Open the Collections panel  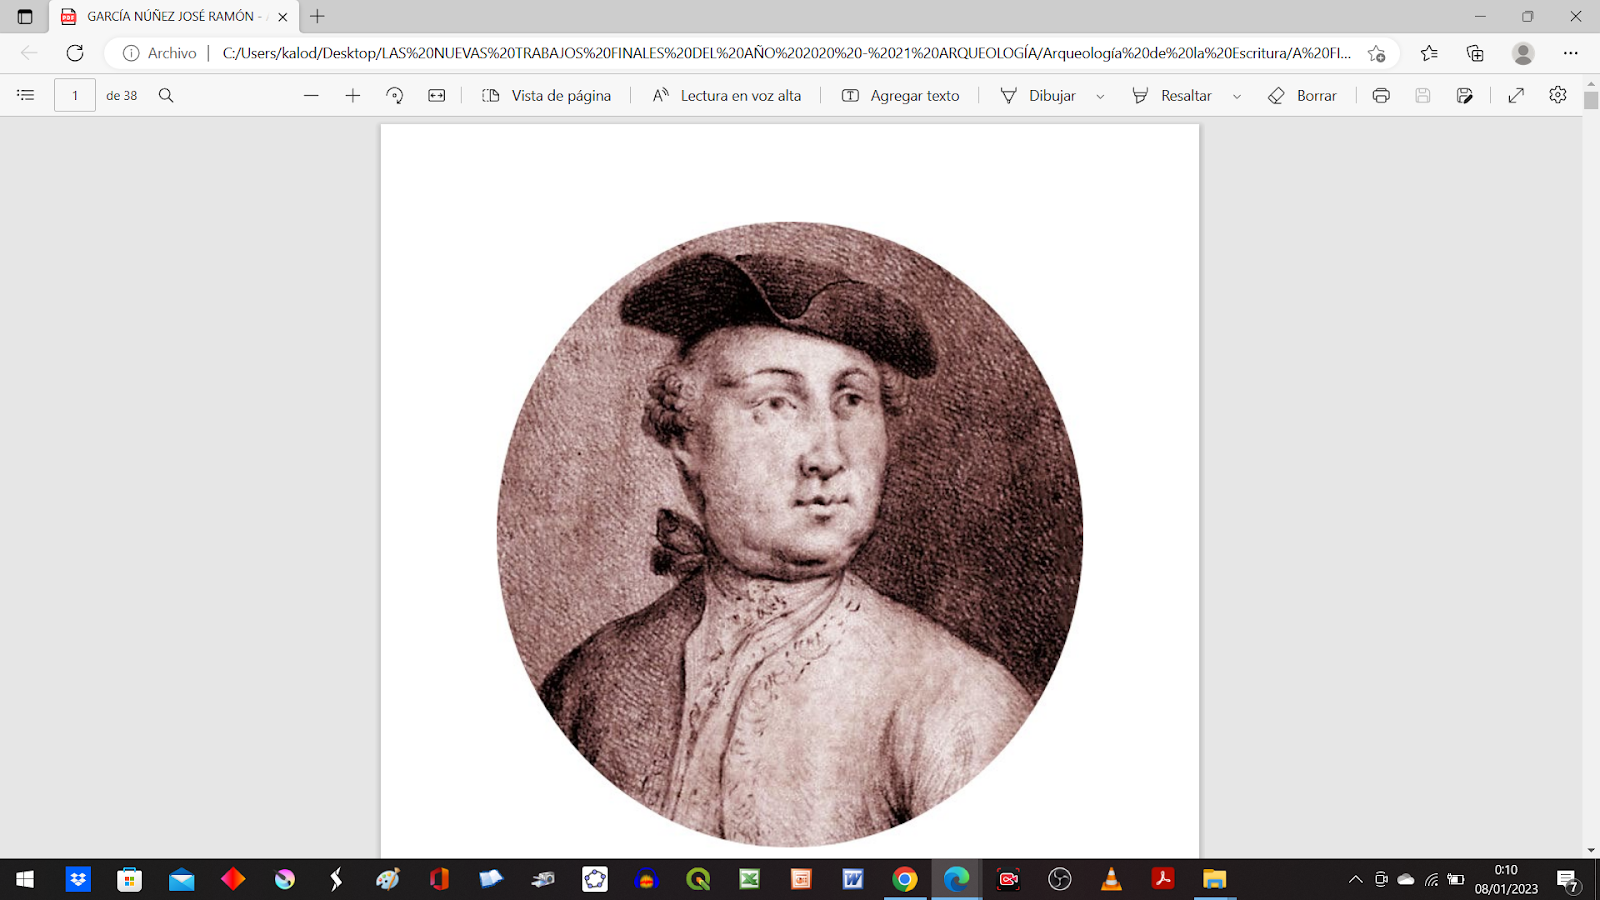pyautogui.click(x=1475, y=53)
